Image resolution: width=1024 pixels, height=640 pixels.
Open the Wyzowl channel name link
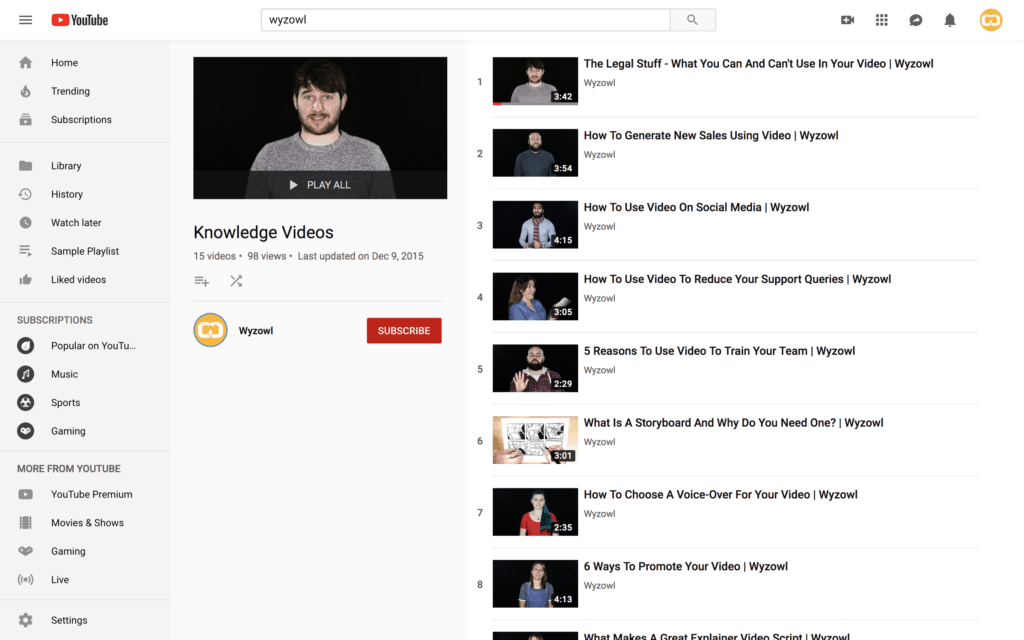(x=256, y=330)
